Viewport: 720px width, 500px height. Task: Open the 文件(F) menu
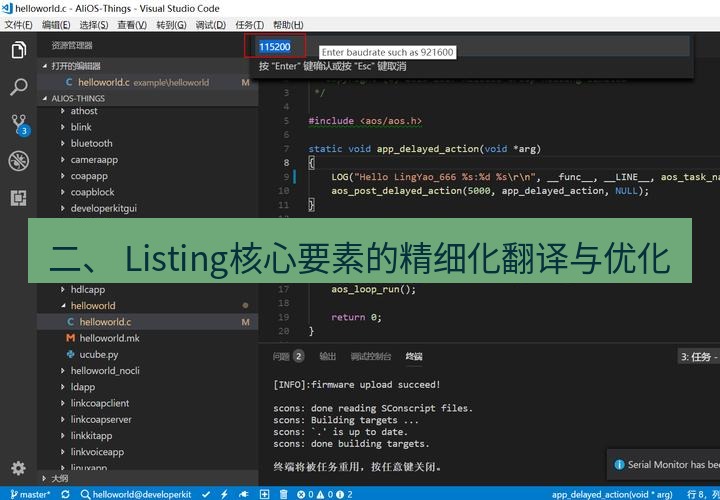(18, 25)
